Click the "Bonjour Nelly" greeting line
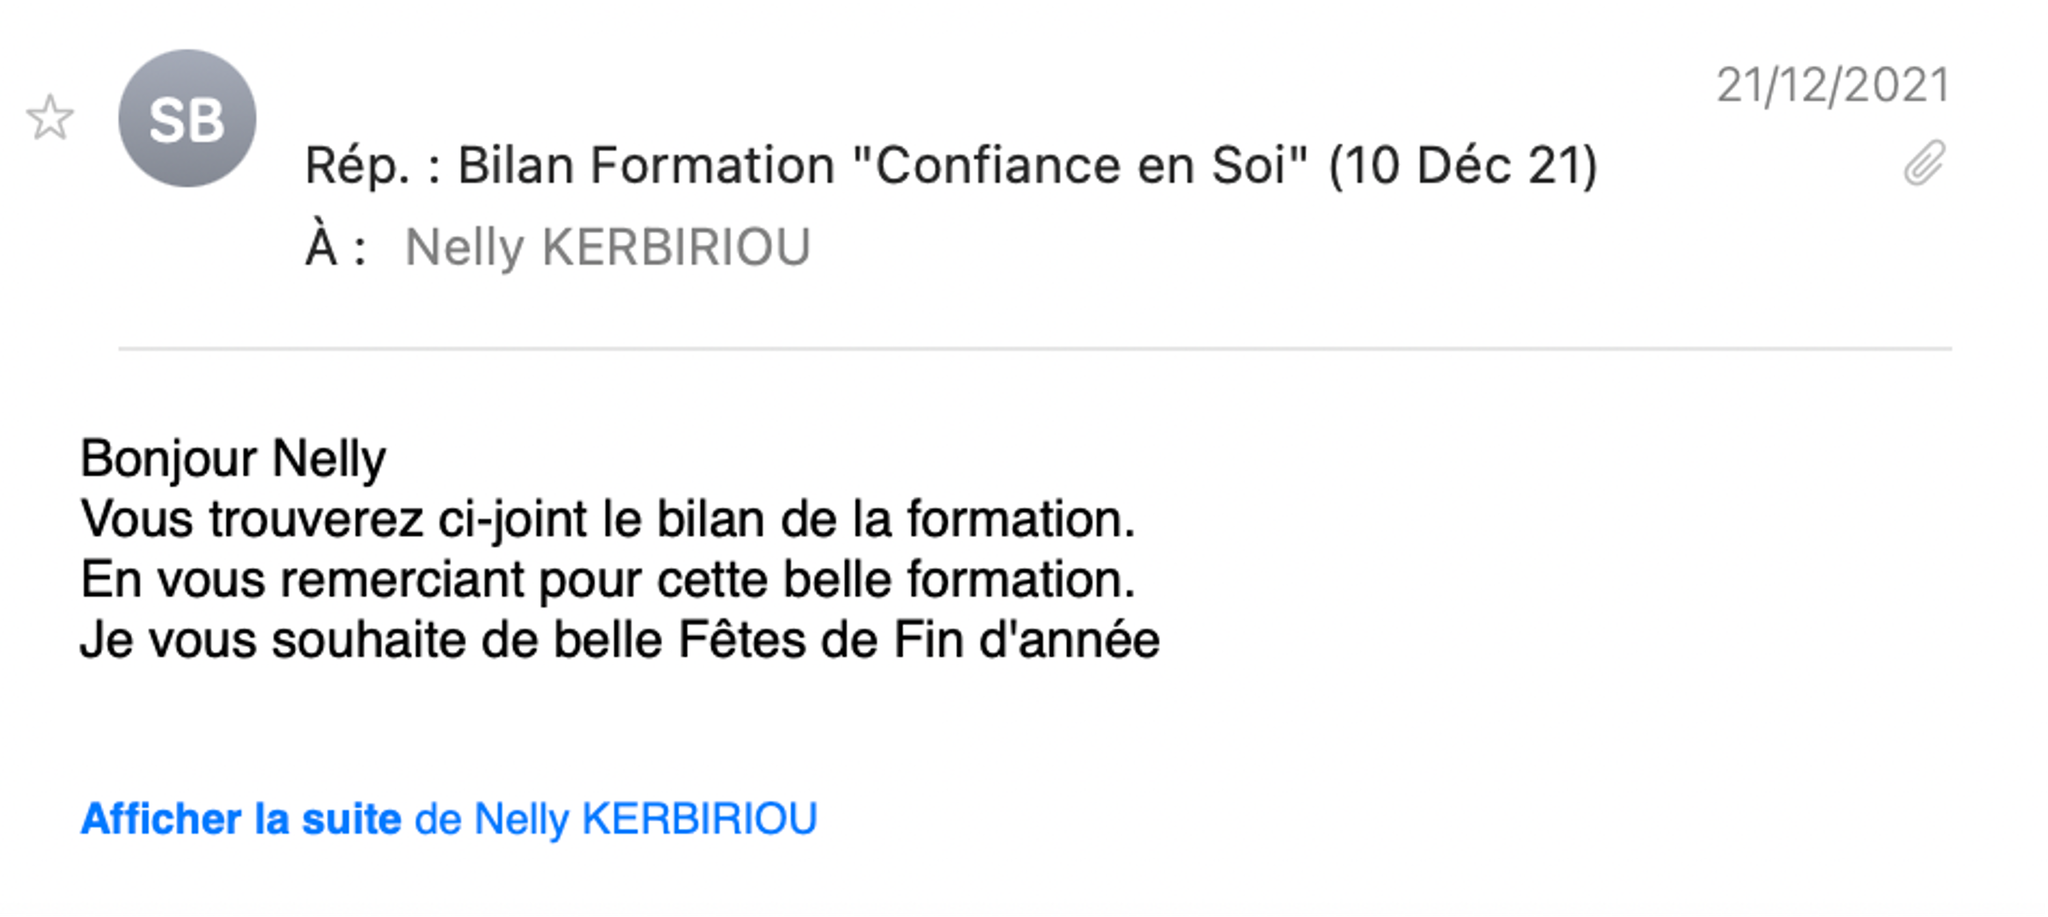Image resolution: width=2048 pixels, height=917 pixels. click(x=233, y=459)
